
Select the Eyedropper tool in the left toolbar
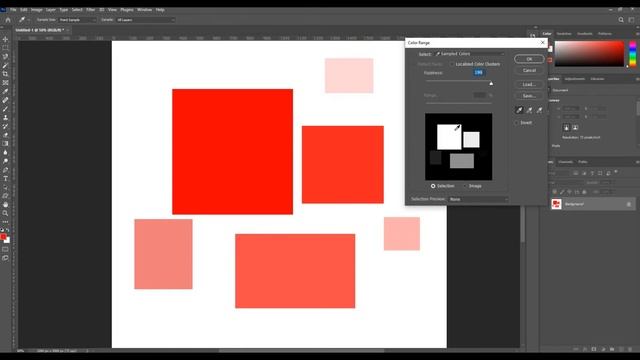(5, 91)
